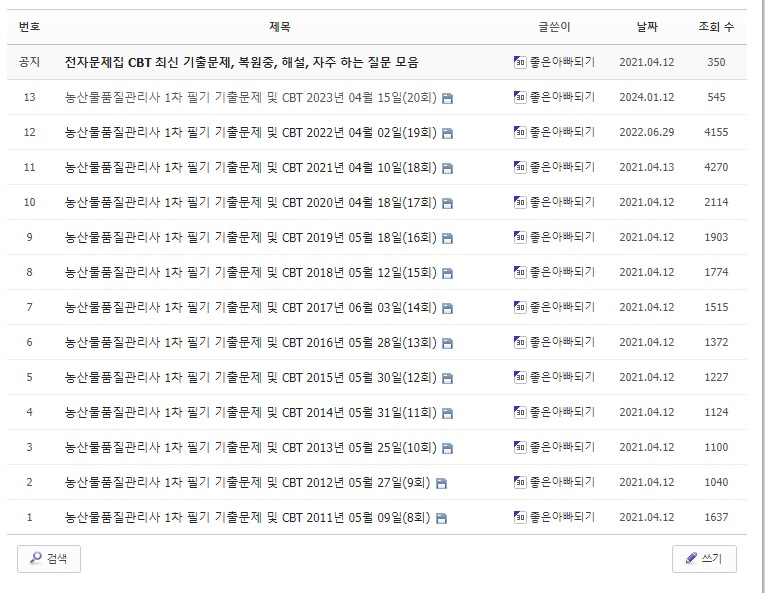The height and width of the screenshot is (593, 765).
Task: Click the author level badge on the notice row
Action: pos(520,62)
